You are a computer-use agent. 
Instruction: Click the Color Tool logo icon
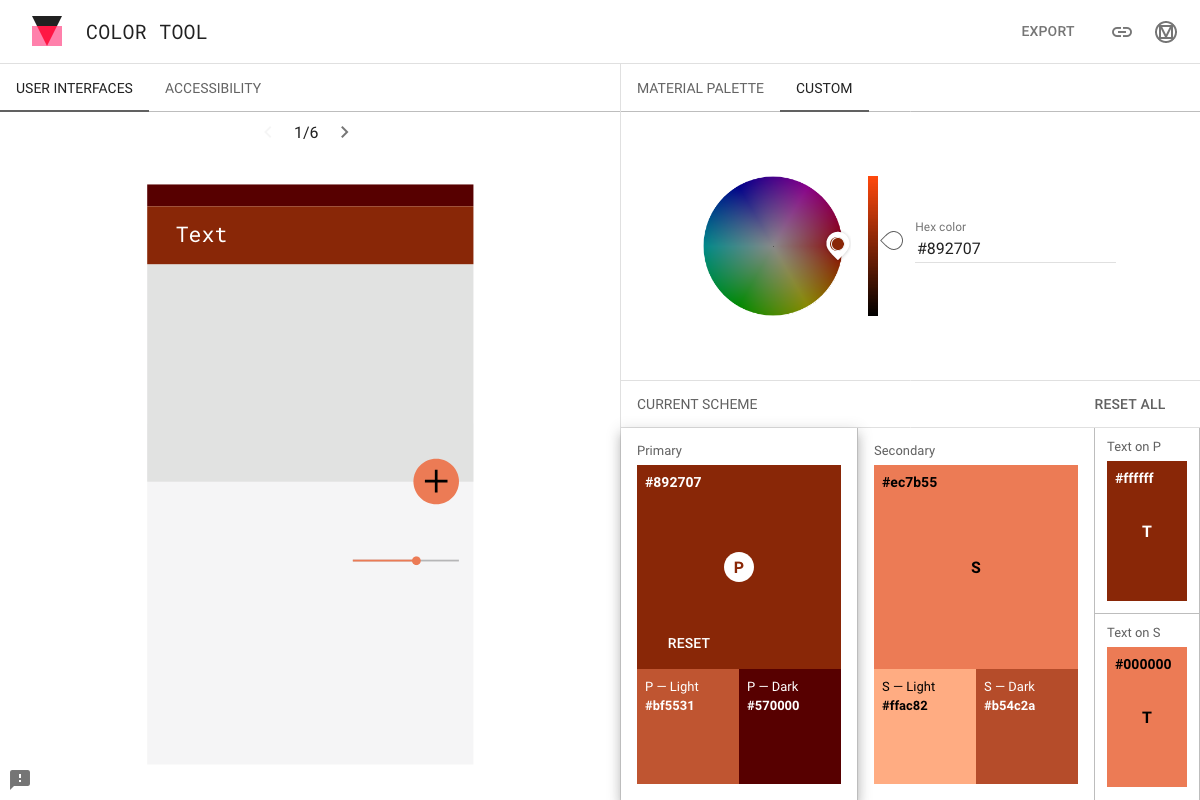pos(47,31)
